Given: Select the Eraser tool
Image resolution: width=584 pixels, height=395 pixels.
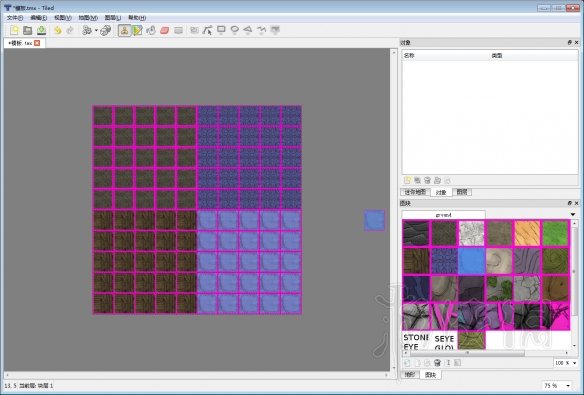Looking at the screenshot, I should [165, 30].
